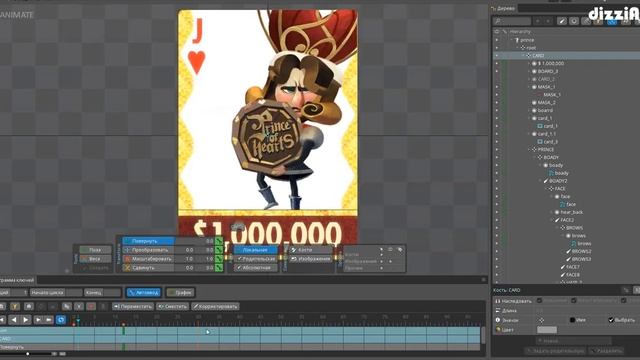Click the tree search field
The width and height of the screenshot is (640, 360).
512,21
